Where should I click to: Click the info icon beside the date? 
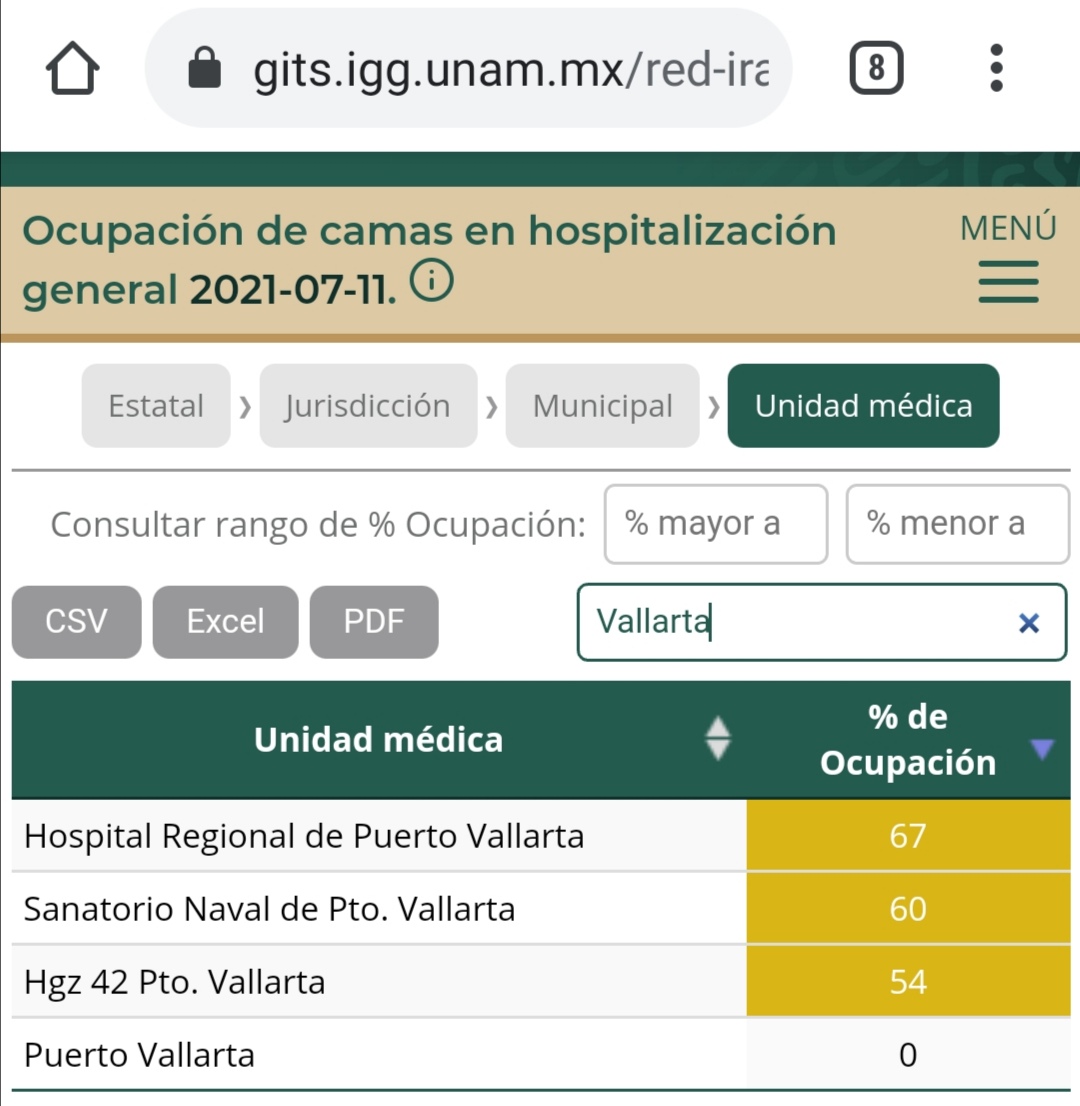pos(432,284)
